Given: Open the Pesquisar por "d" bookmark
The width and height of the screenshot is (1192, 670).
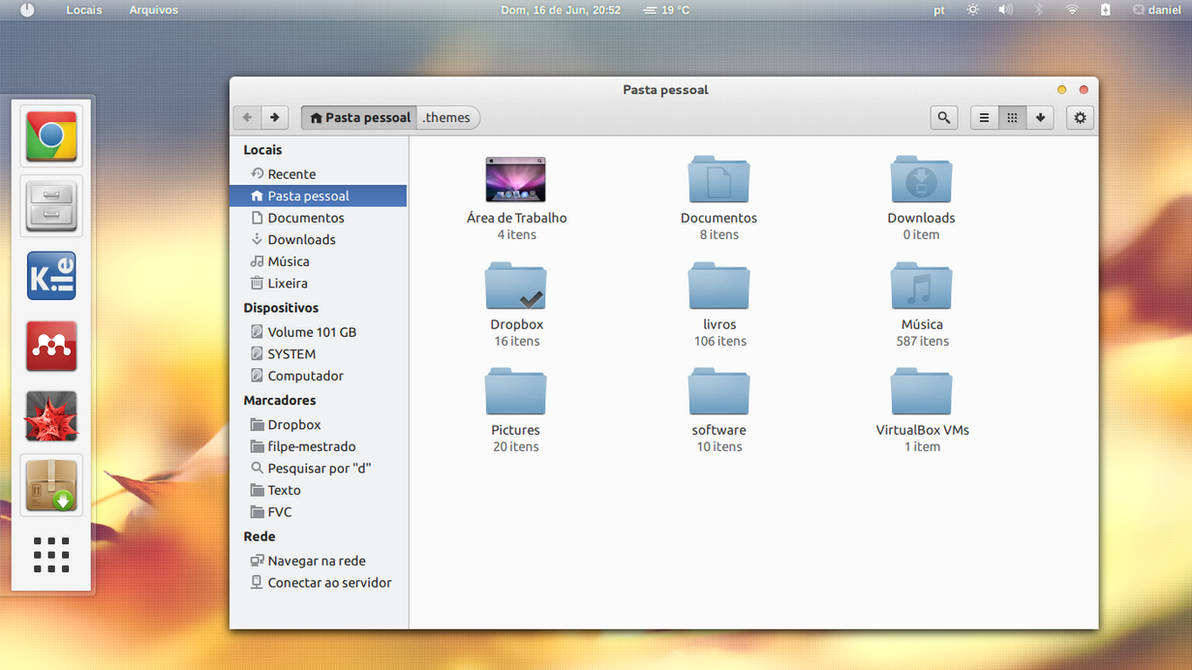Looking at the screenshot, I should click(318, 468).
